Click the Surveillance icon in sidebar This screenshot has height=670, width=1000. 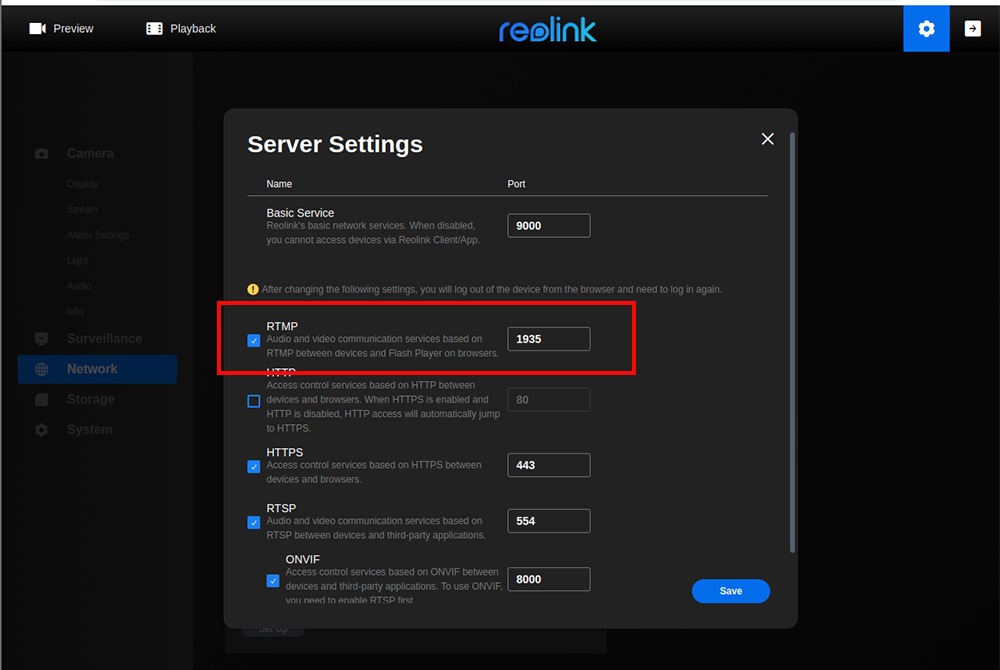(41, 339)
